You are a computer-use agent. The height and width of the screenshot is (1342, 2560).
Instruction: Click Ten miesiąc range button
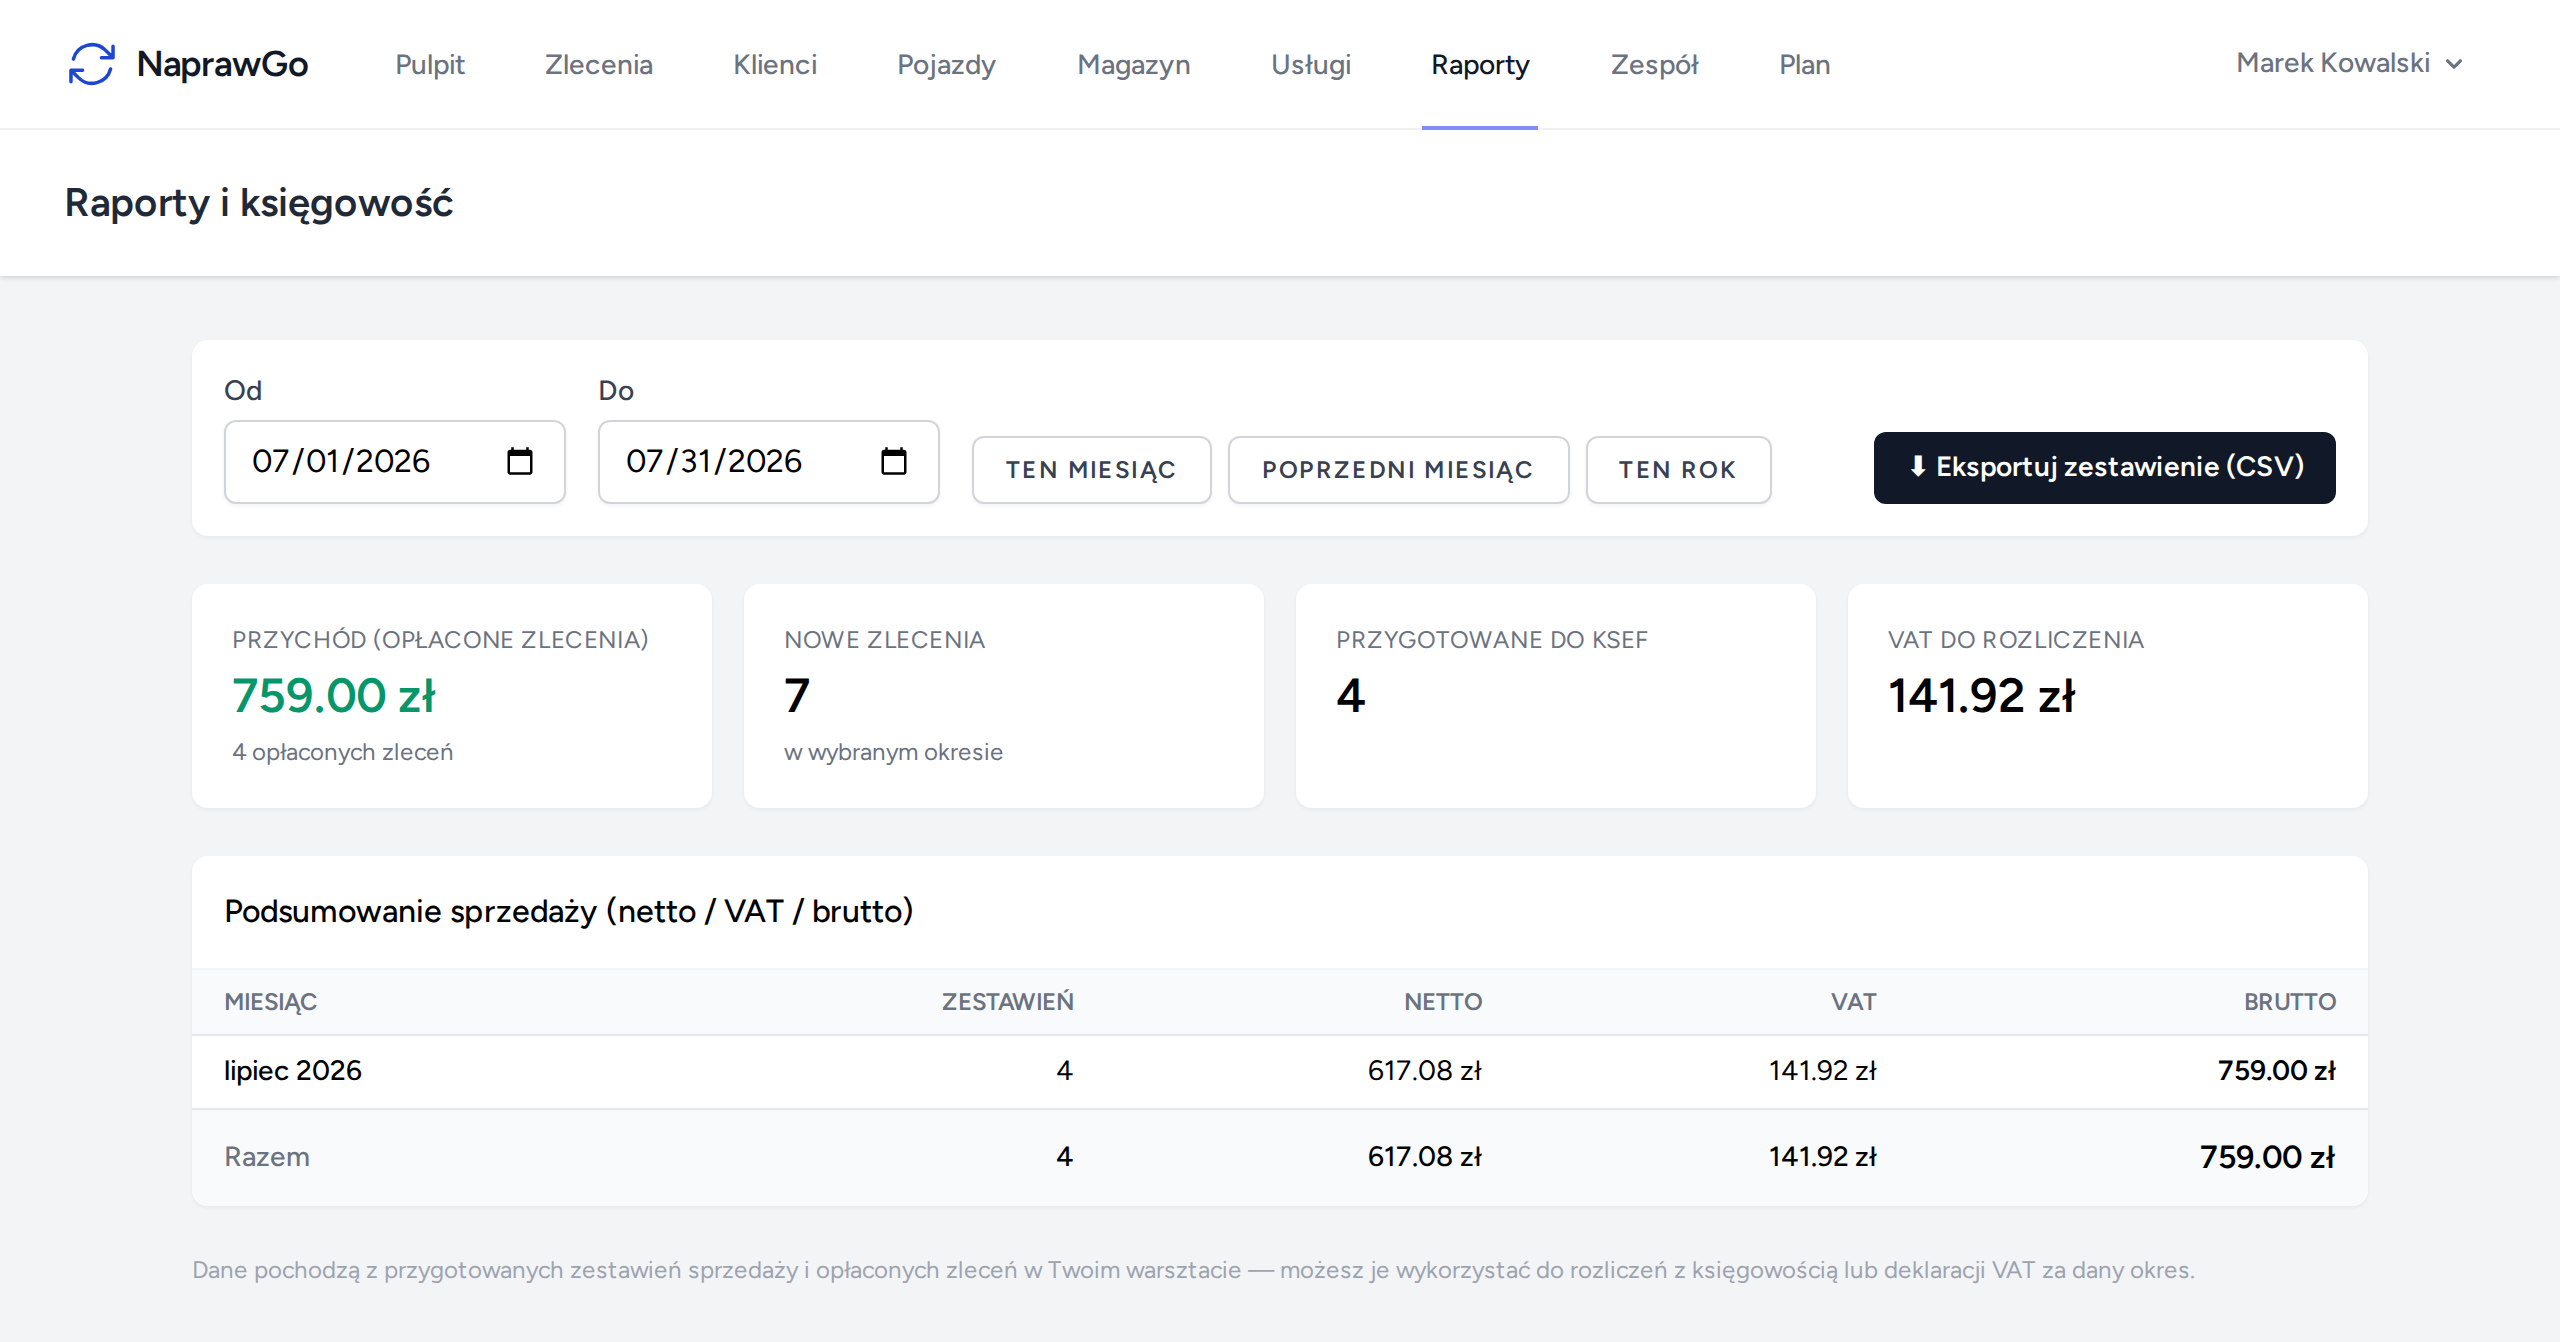point(1091,470)
